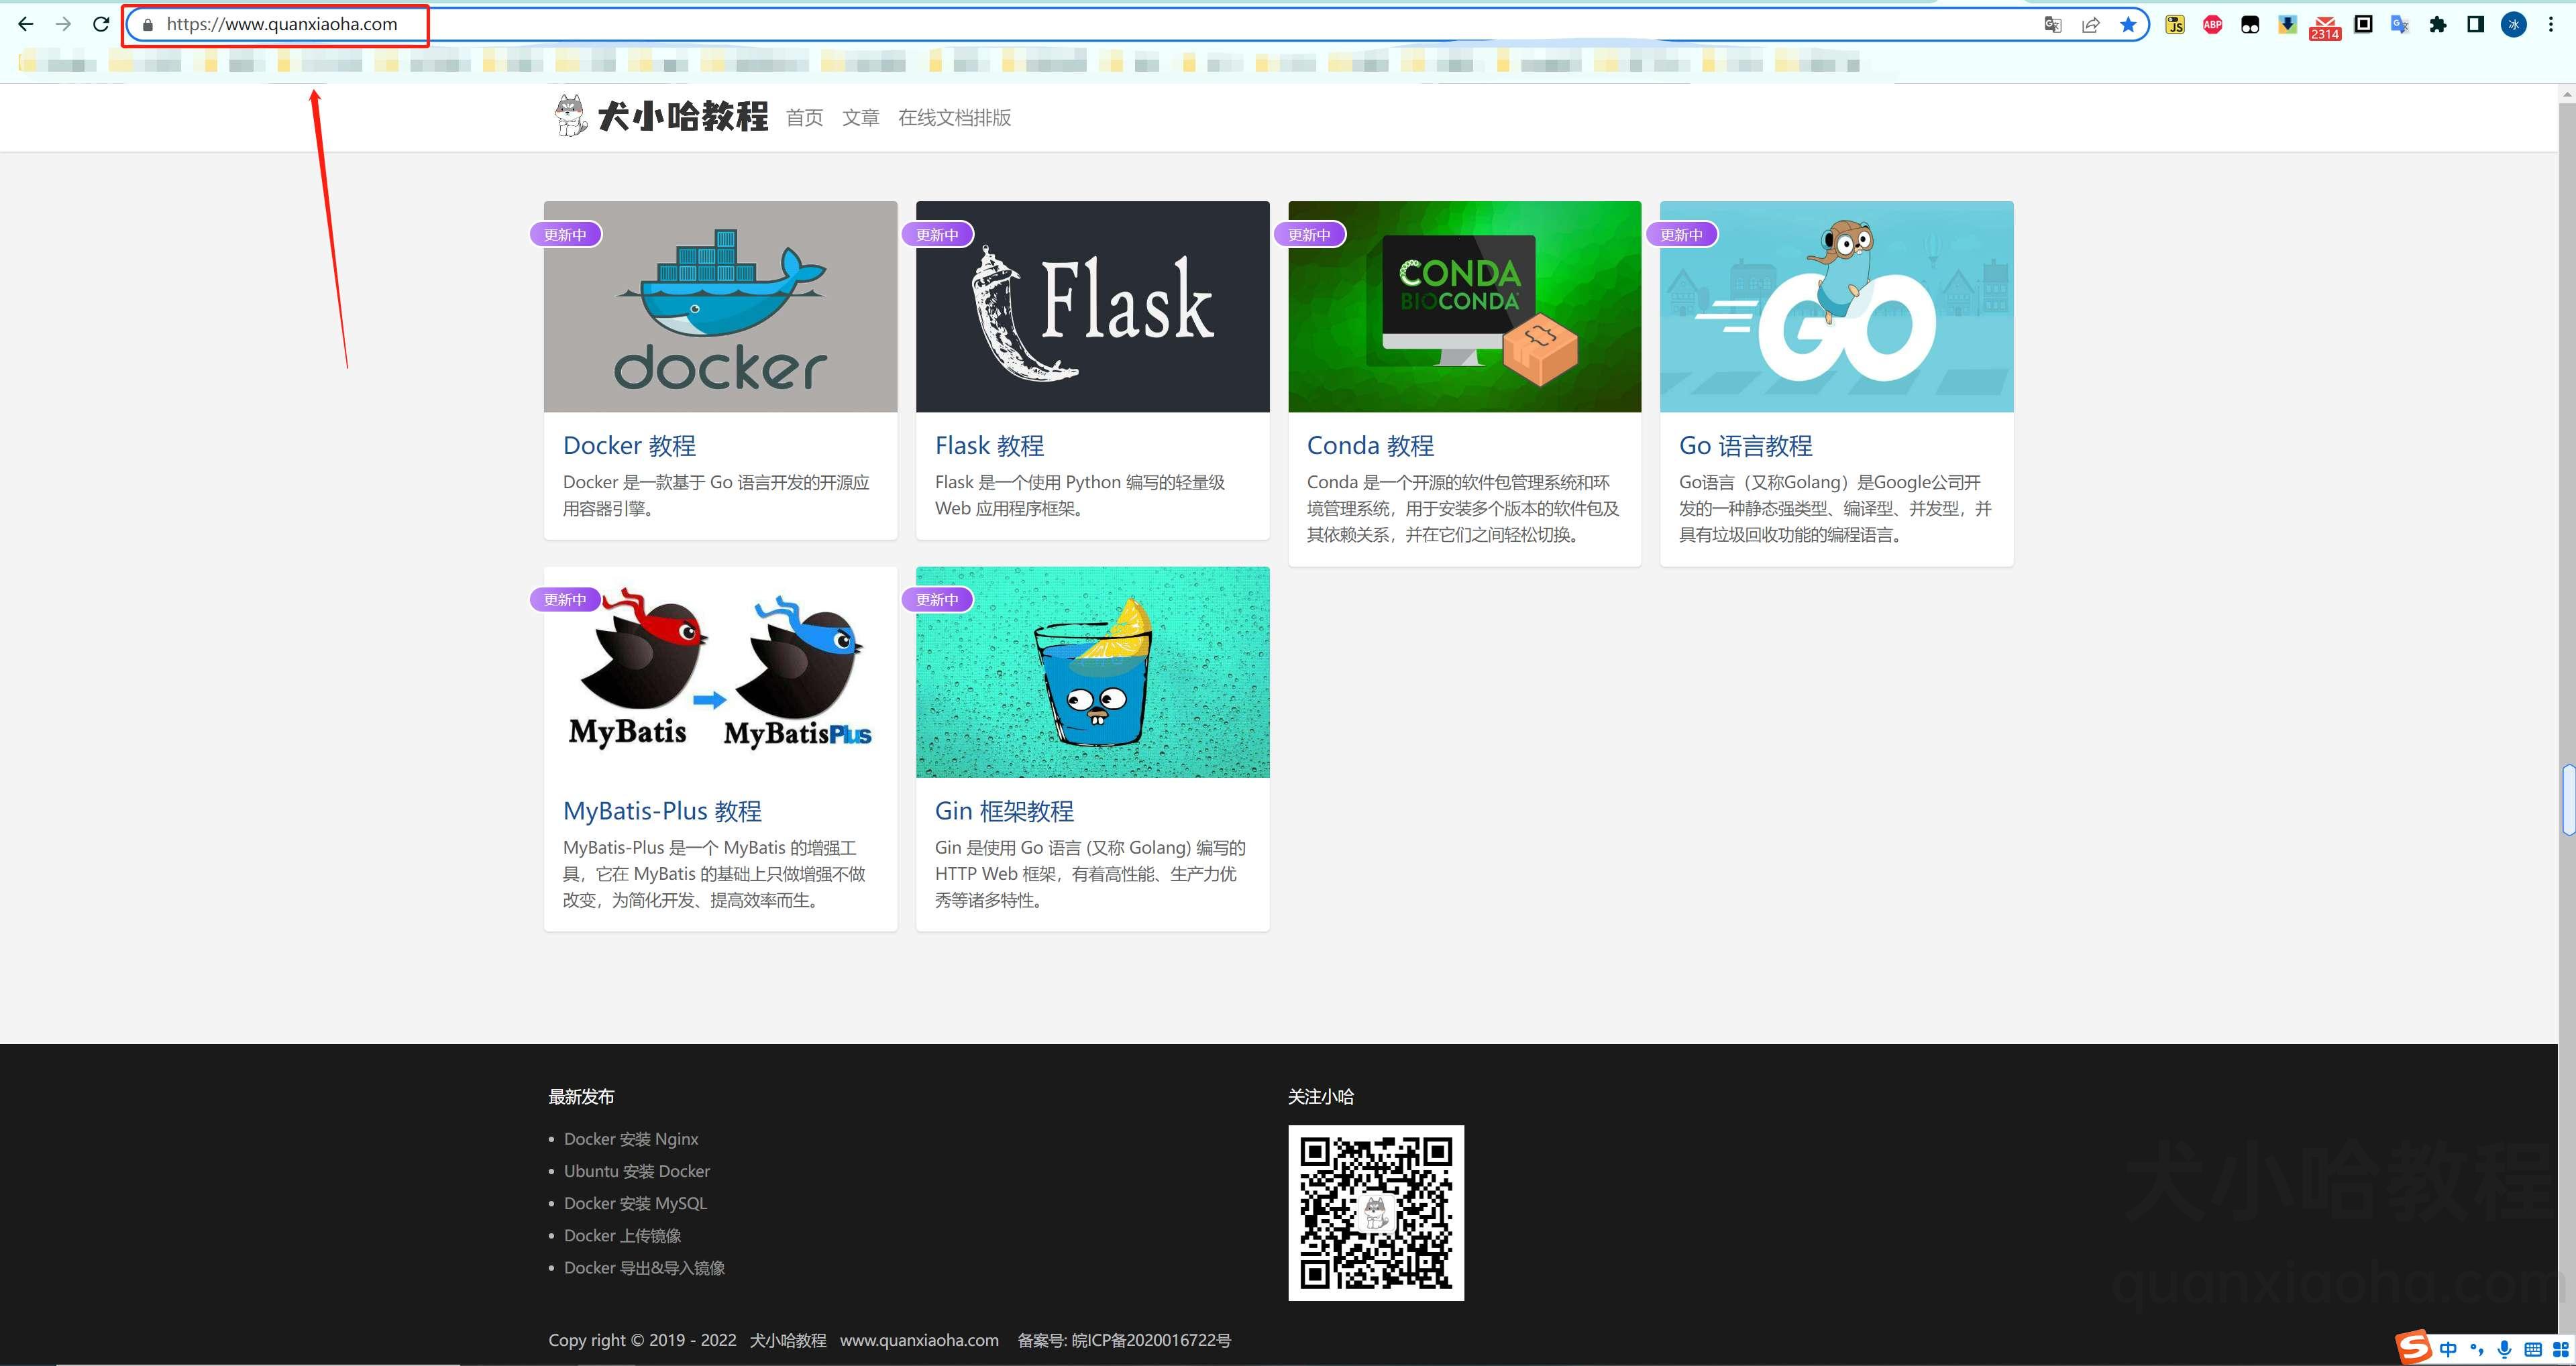Open the Chrome profile avatar
The height and width of the screenshot is (1366, 2576).
2514,25
